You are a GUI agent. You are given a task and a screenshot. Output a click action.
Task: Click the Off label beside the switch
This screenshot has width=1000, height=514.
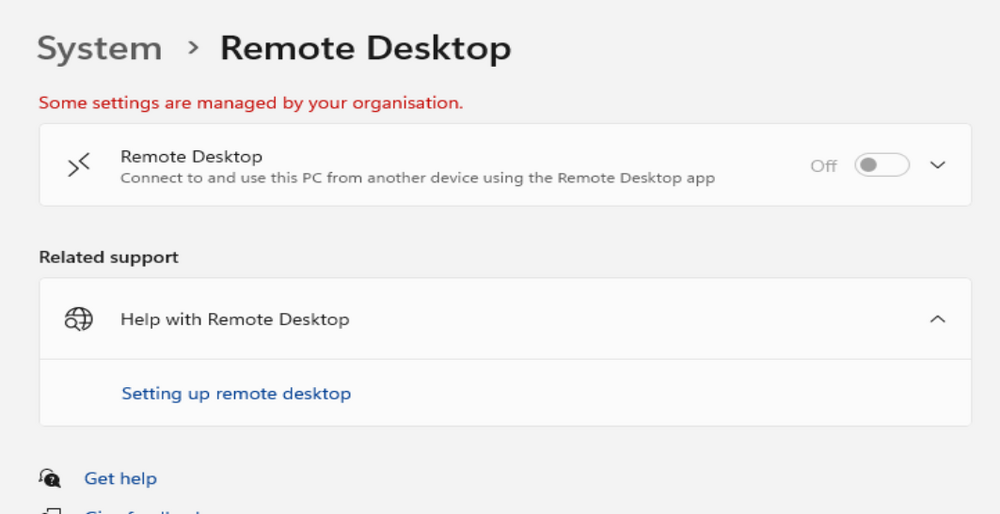823,166
